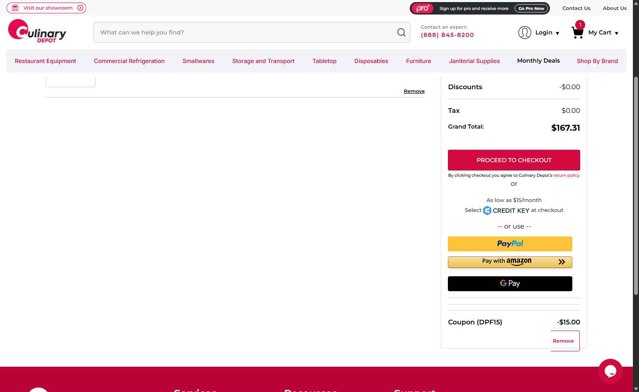639x392 pixels.
Task: Remove the item from cart list
Action: (414, 91)
